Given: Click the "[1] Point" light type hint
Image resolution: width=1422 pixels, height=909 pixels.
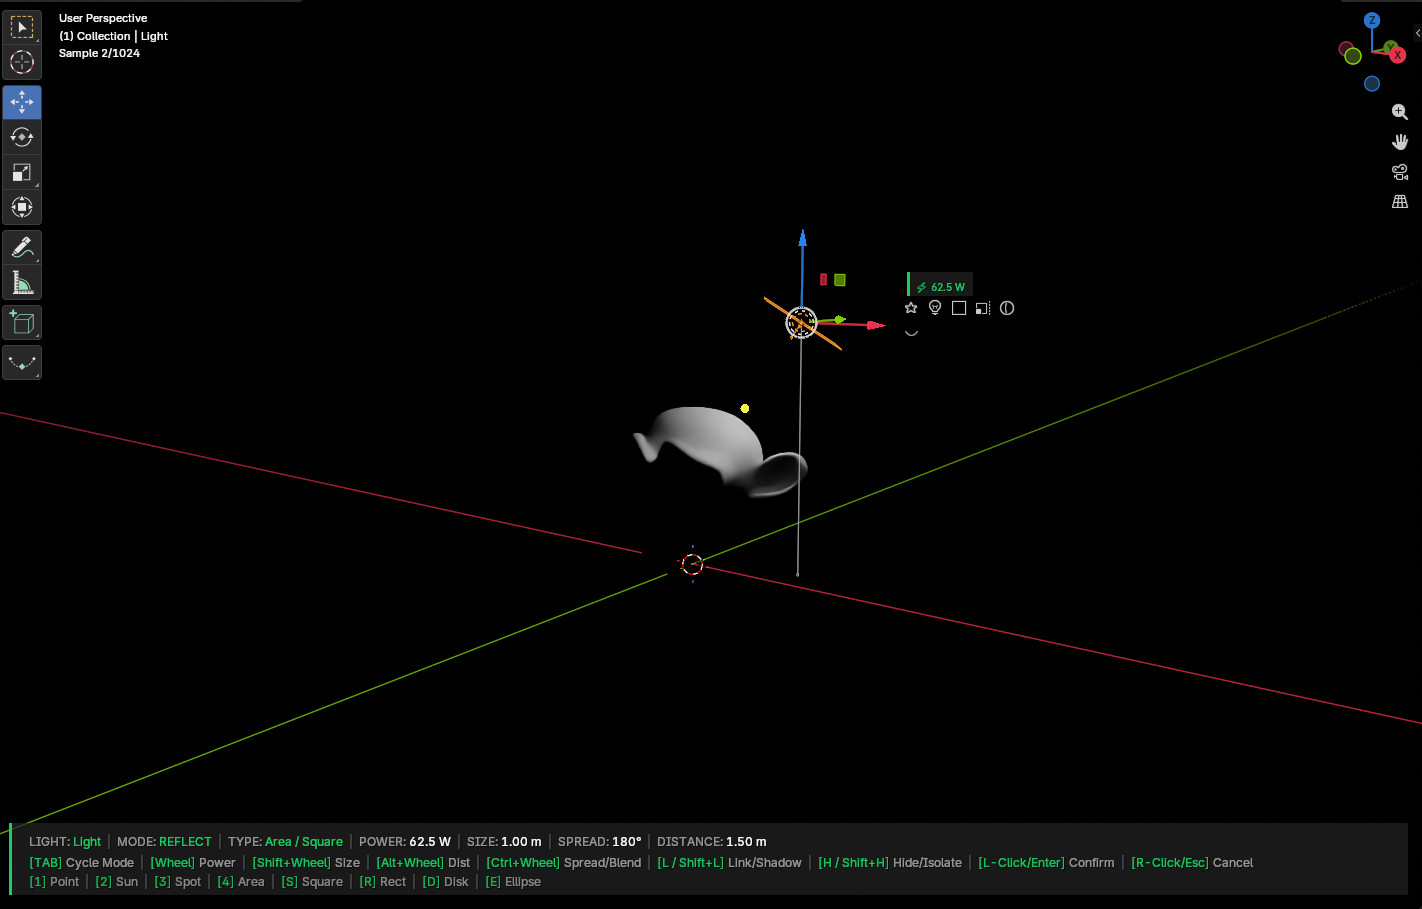Looking at the screenshot, I should click(x=54, y=882).
